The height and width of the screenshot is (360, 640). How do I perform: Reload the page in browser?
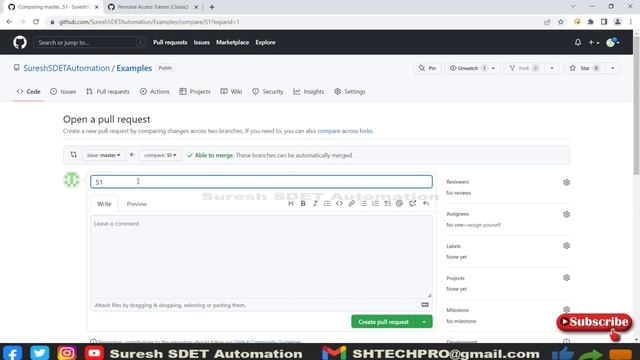(36, 22)
